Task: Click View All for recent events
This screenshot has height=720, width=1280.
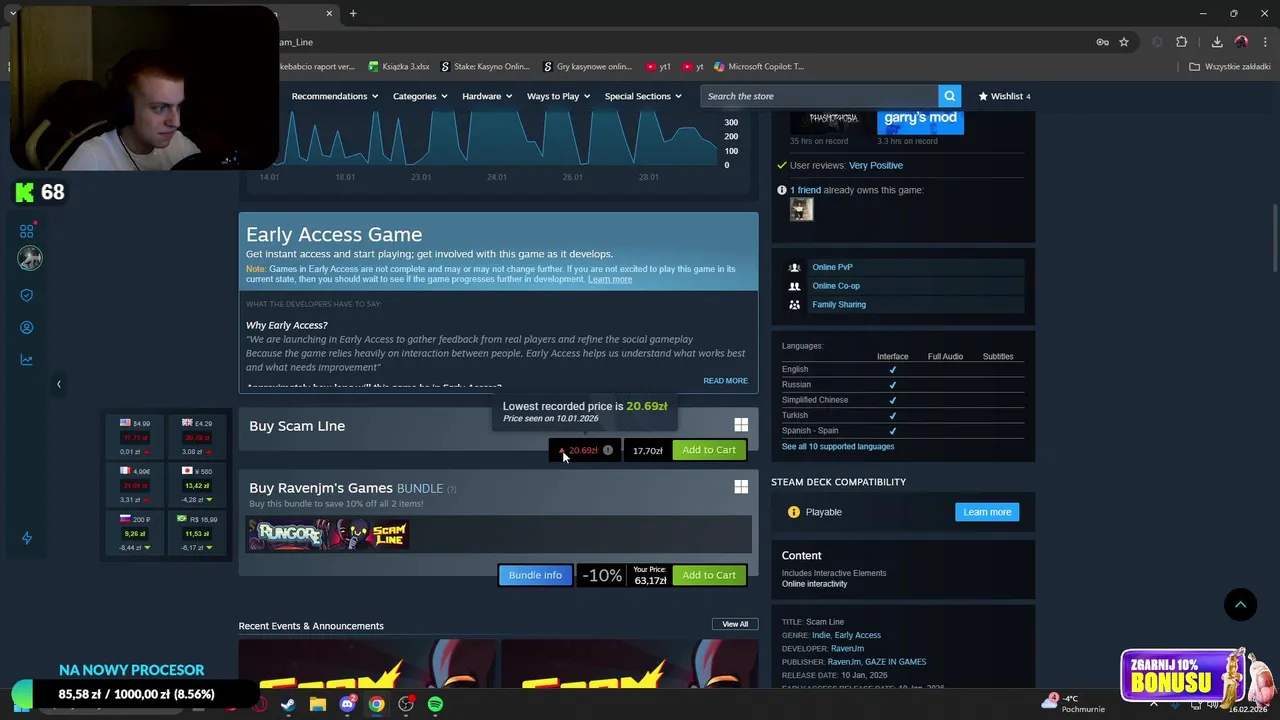Action: [735, 624]
